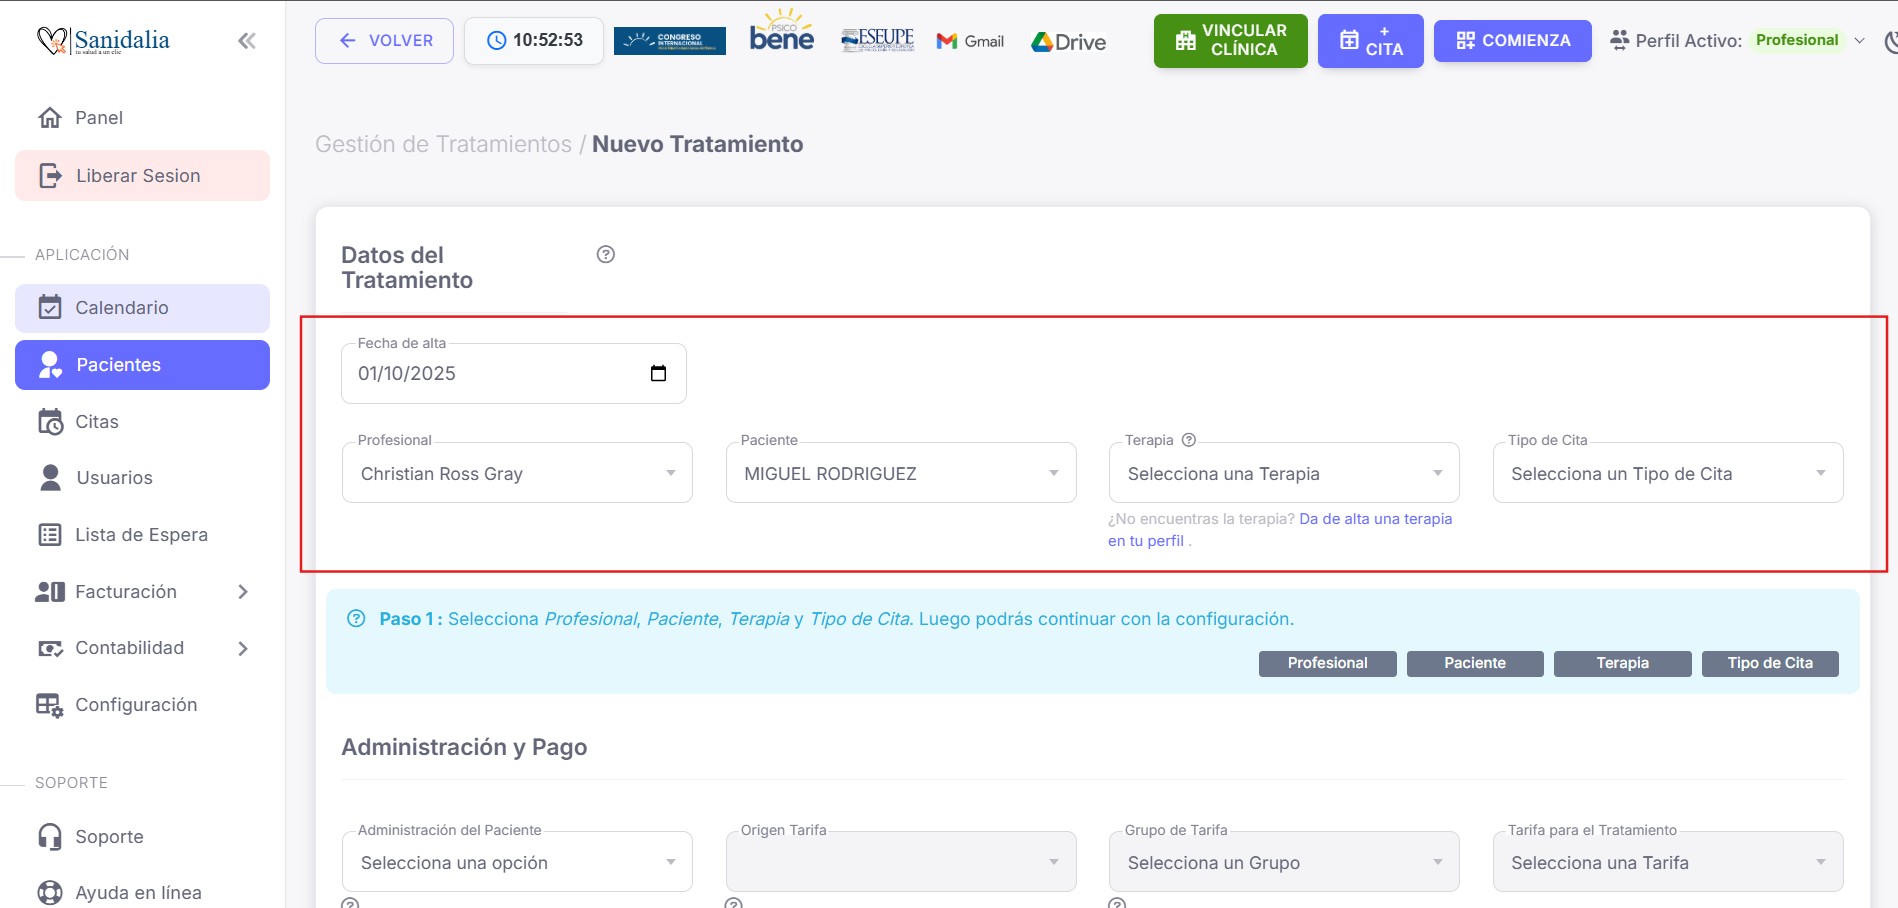This screenshot has height=908, width=1898.
Task: Click the ESEUPE logo shortcut
Action: pos(877,40)
